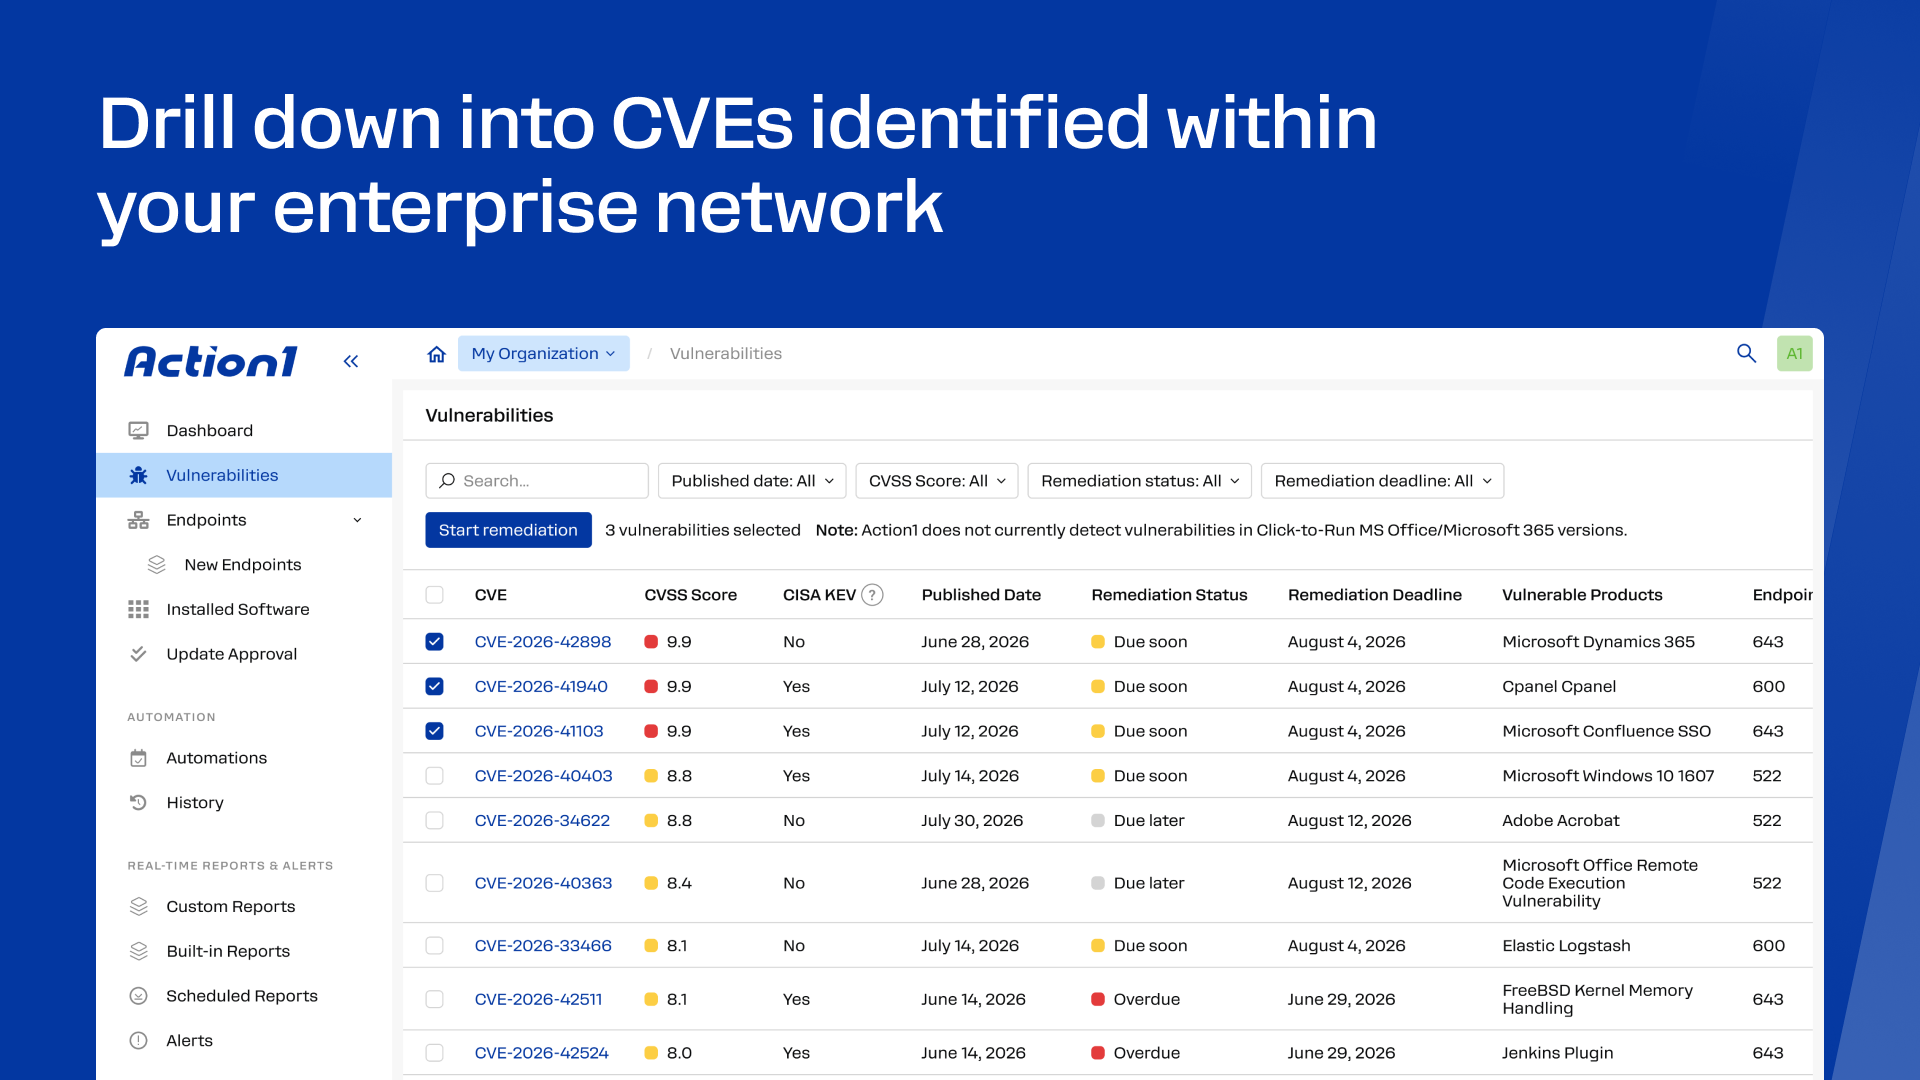
Task: Go to home via house icon
Action: pos(437,354)
